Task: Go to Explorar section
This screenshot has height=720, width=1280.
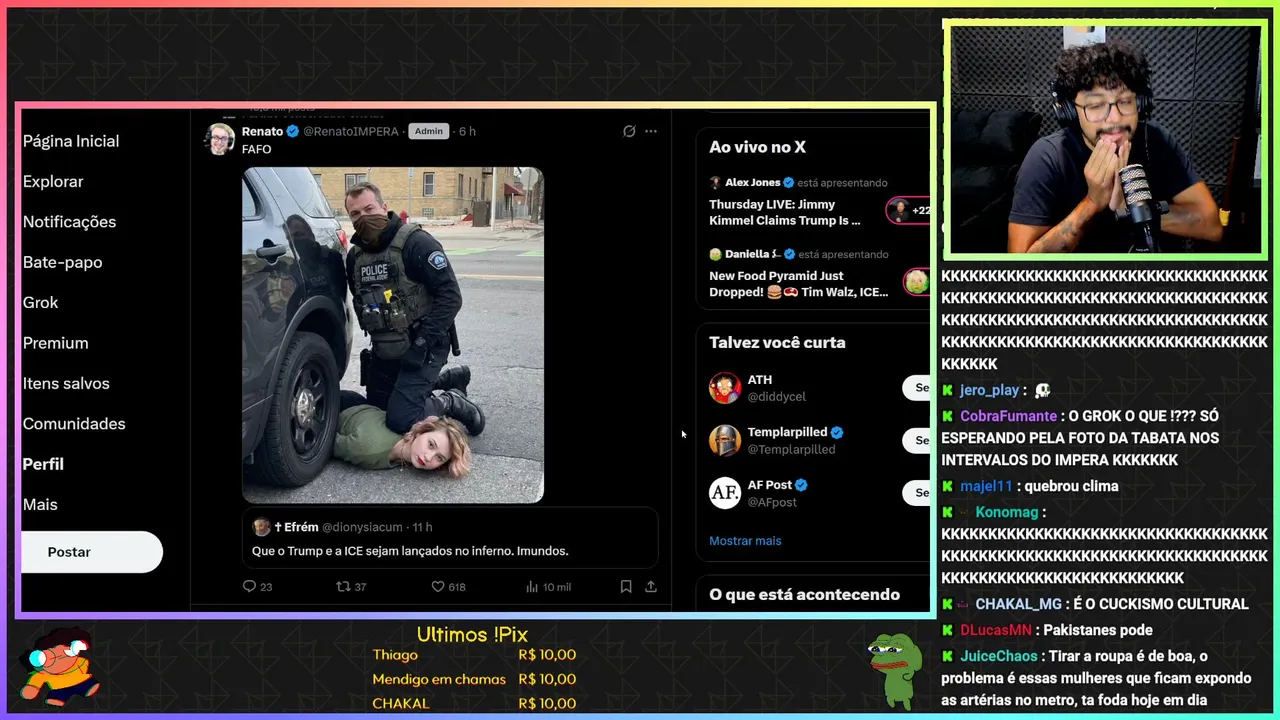Action: [53, 181]
